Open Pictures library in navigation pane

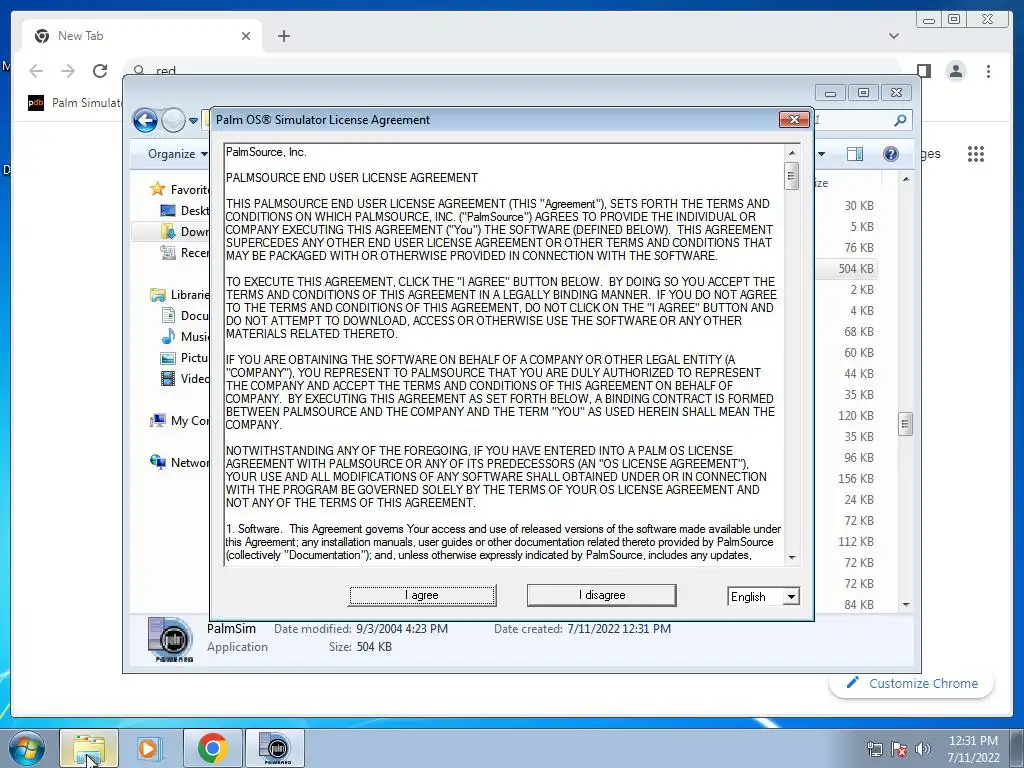point(185,357)
